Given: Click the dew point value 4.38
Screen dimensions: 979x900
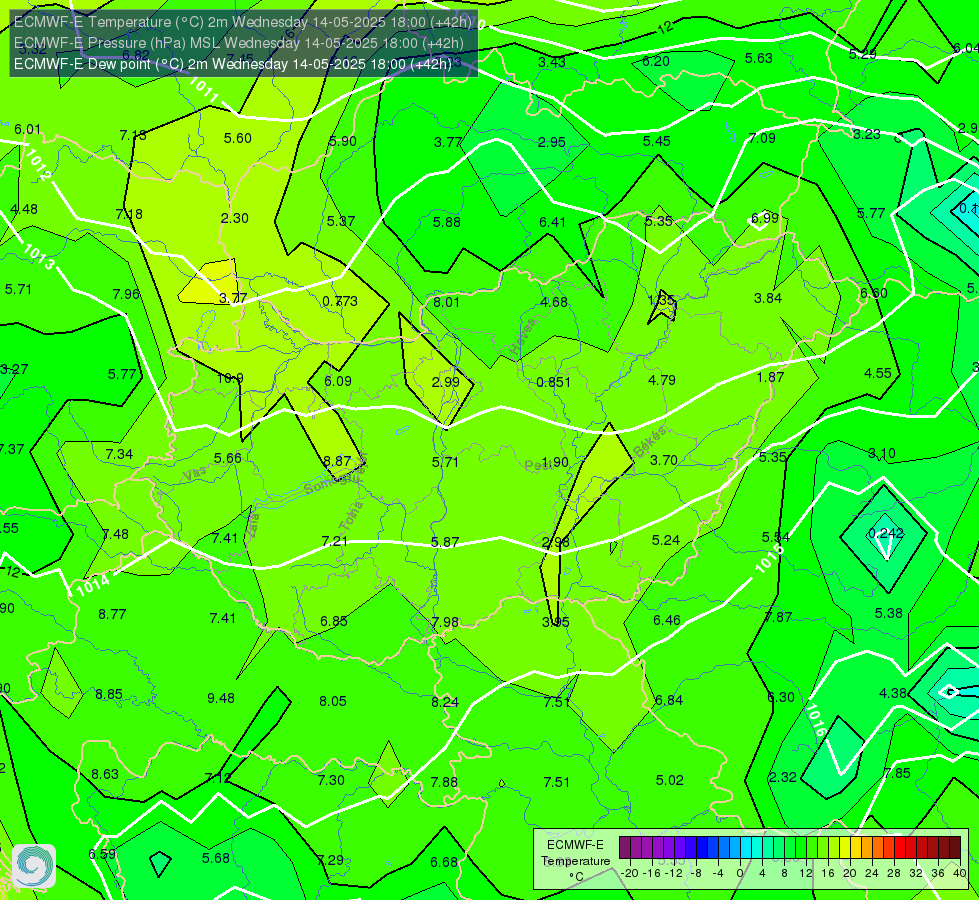Looking at the screenshot, I should (x=893, y=693).
